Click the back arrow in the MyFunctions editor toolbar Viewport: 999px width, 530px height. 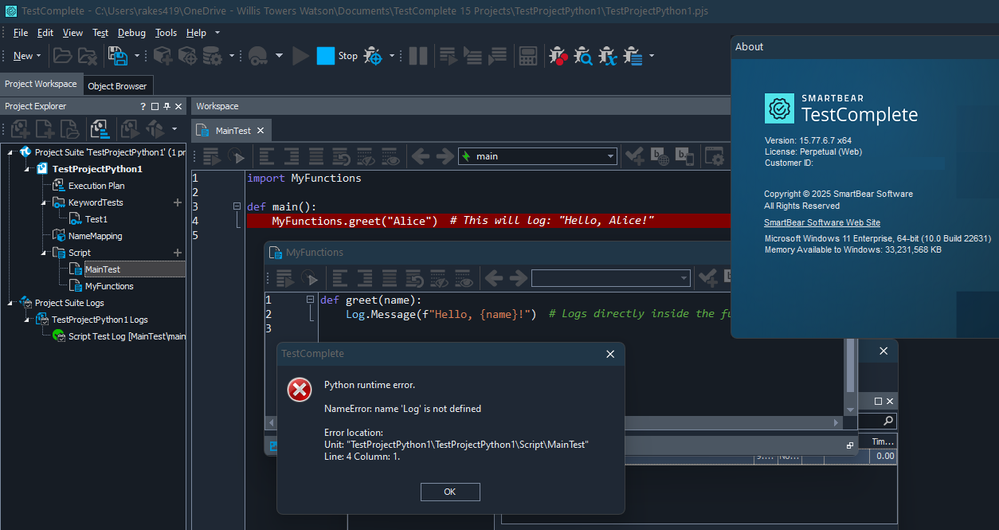point(494,278)
